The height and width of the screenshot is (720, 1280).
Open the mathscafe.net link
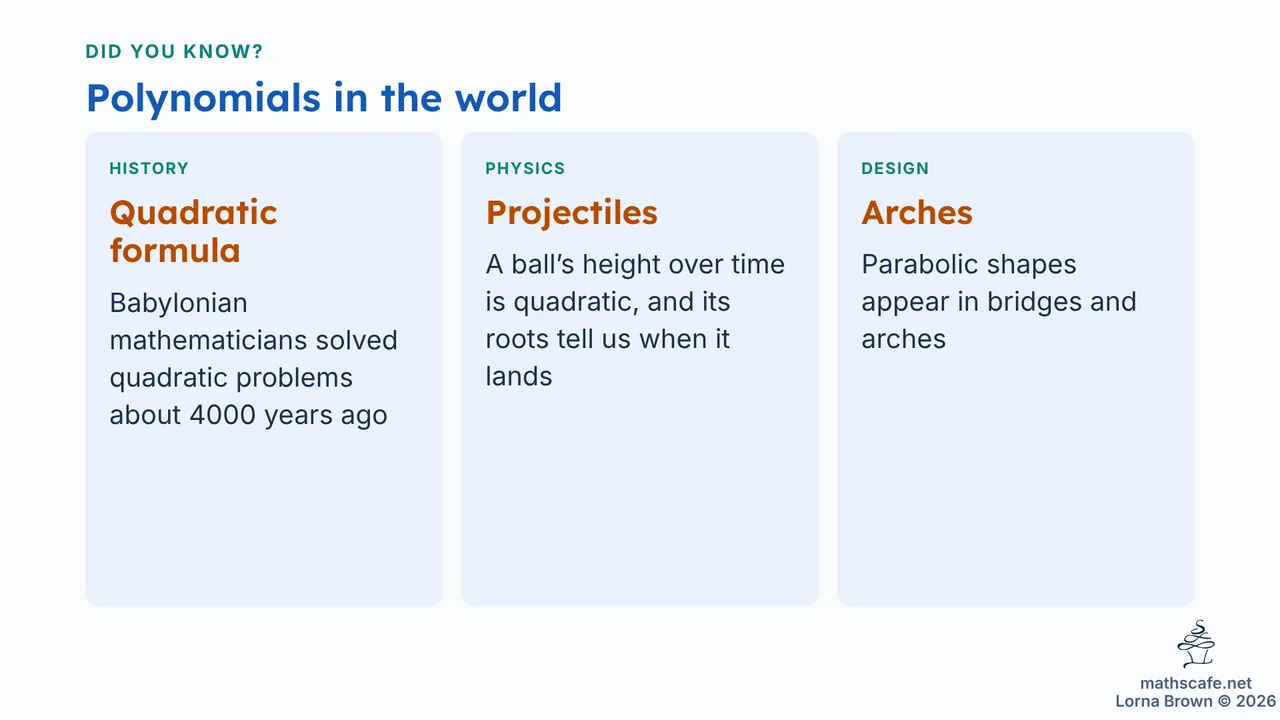(x=1196, y=684)
